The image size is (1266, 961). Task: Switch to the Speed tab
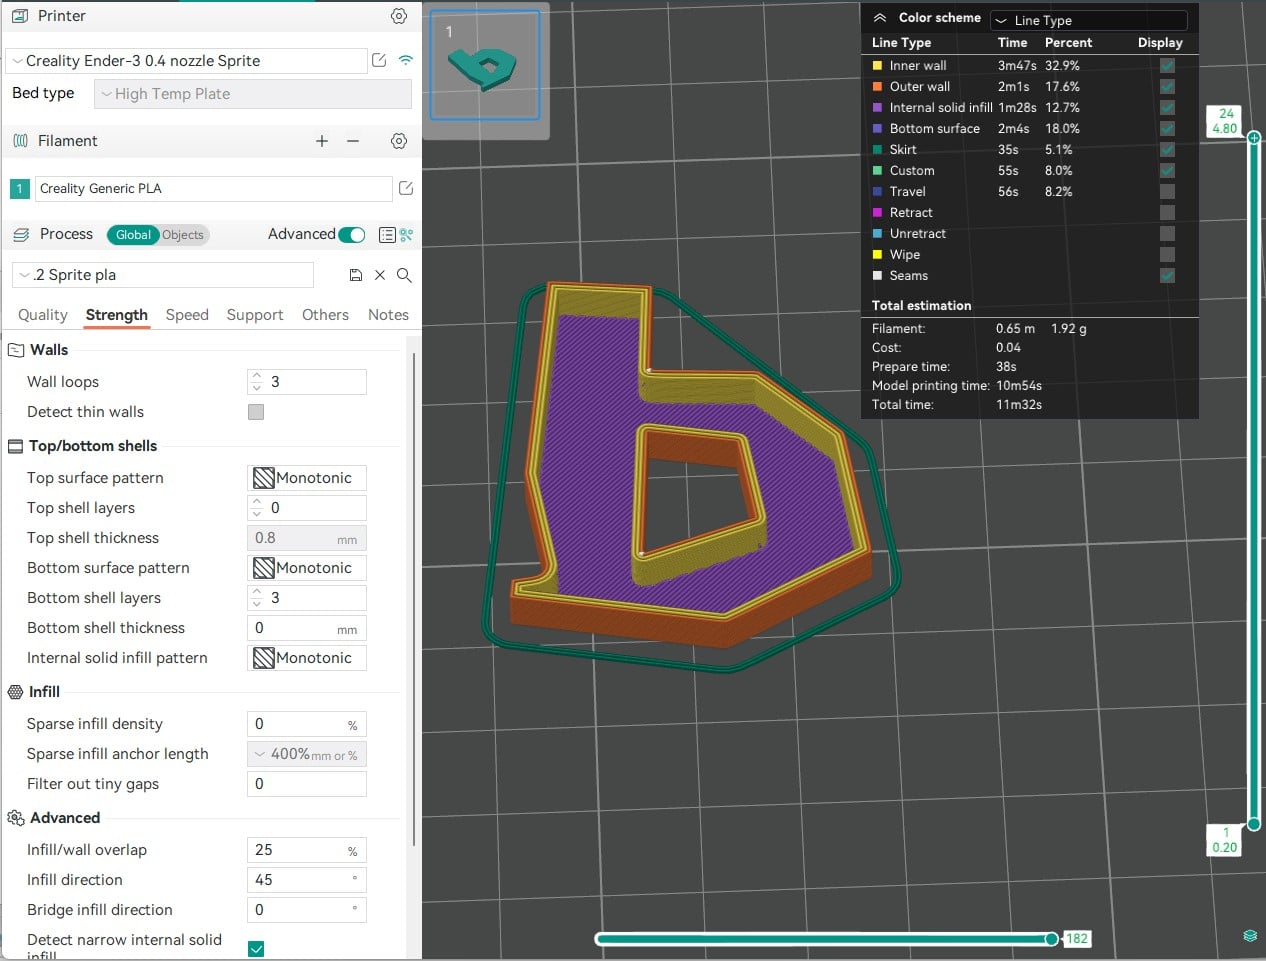(187, 315)
